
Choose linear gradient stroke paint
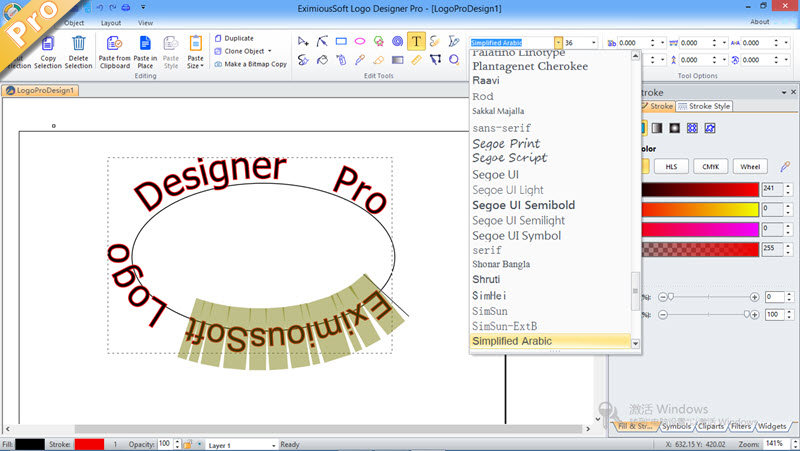[x=657, y=128]
